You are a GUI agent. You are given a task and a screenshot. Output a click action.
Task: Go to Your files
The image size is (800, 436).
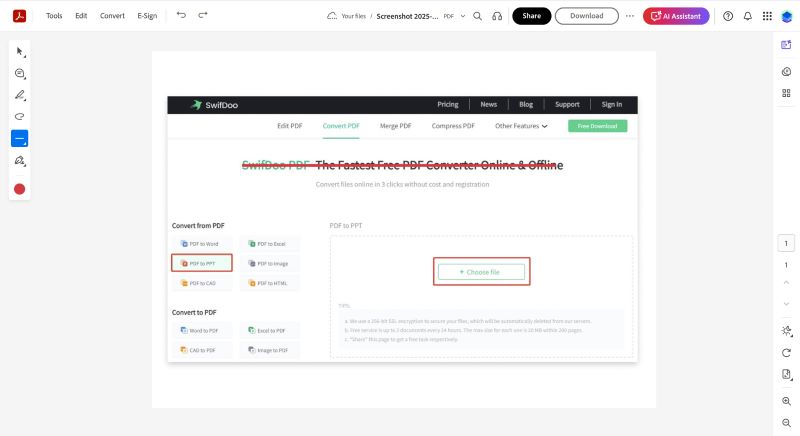(354, 16)
